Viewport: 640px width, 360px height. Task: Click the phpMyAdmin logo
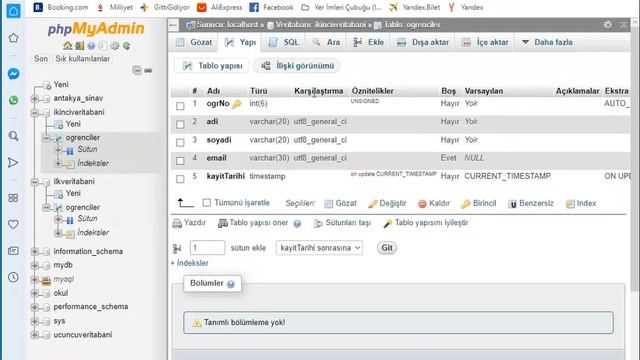[96, 29]
